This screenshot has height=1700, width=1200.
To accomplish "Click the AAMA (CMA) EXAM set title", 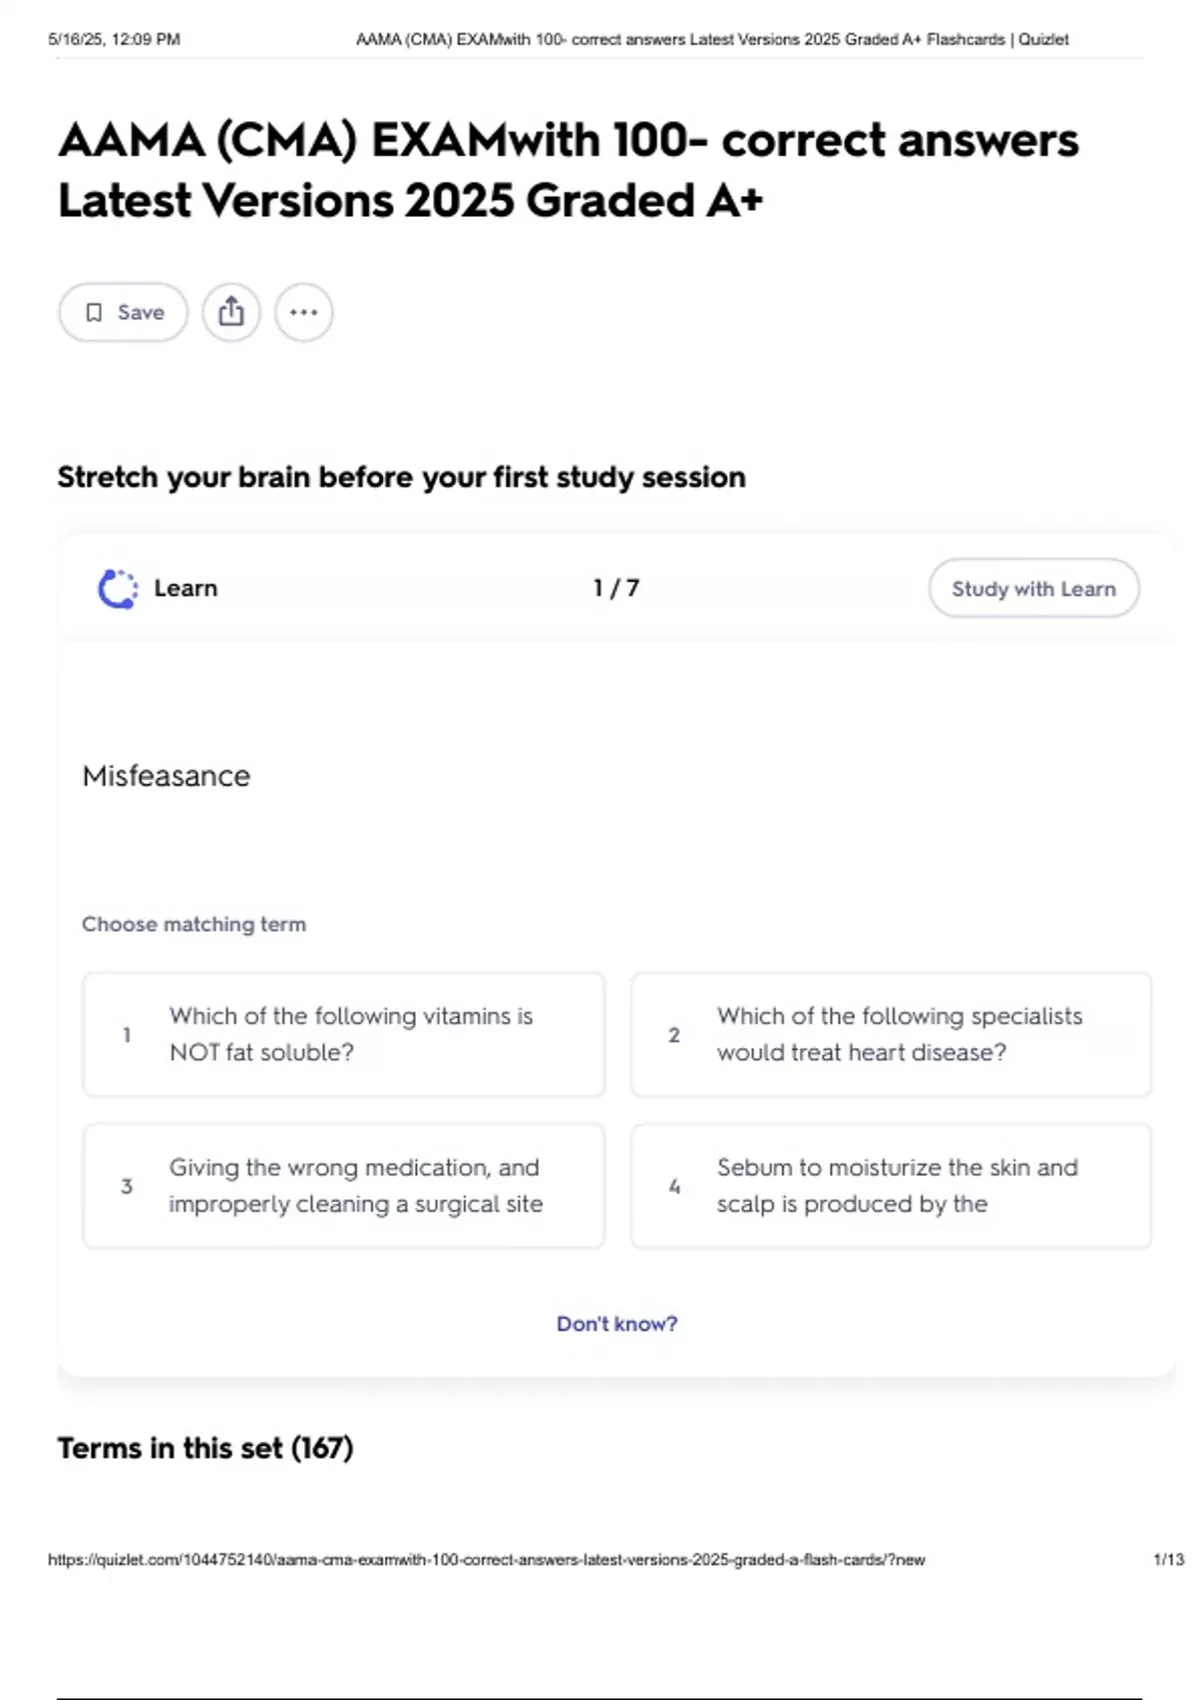I will [x=567, y=170].
